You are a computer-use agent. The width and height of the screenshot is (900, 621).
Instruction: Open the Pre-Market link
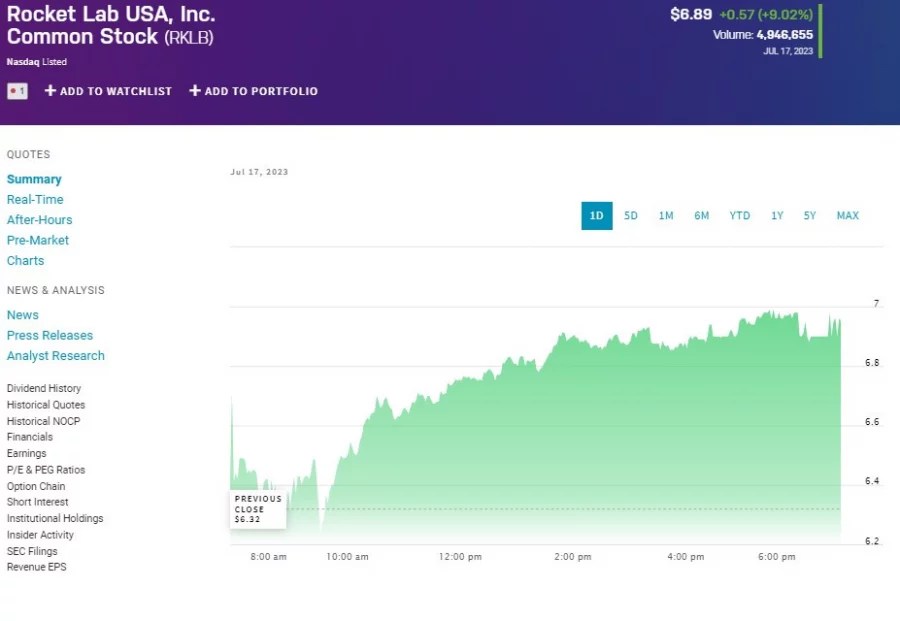click(x=38, y=240)
